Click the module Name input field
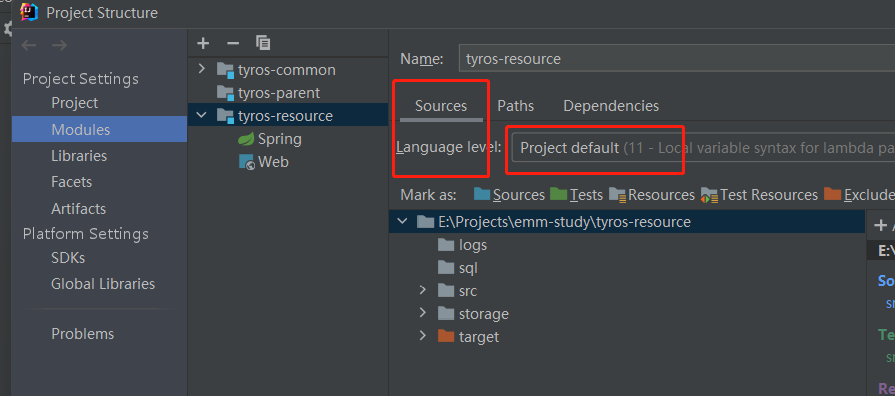Screen dimensions: 895x396 pos(677,59)
